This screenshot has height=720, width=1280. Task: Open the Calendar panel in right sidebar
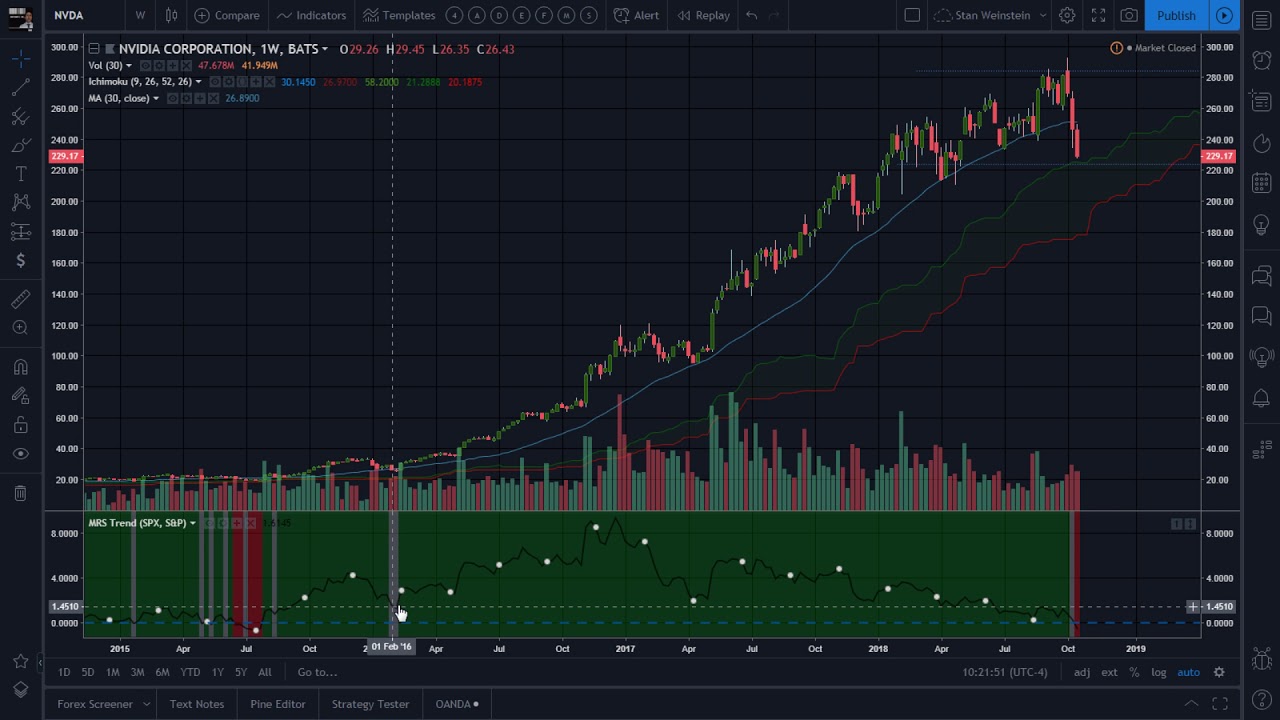click(1262, 184)
